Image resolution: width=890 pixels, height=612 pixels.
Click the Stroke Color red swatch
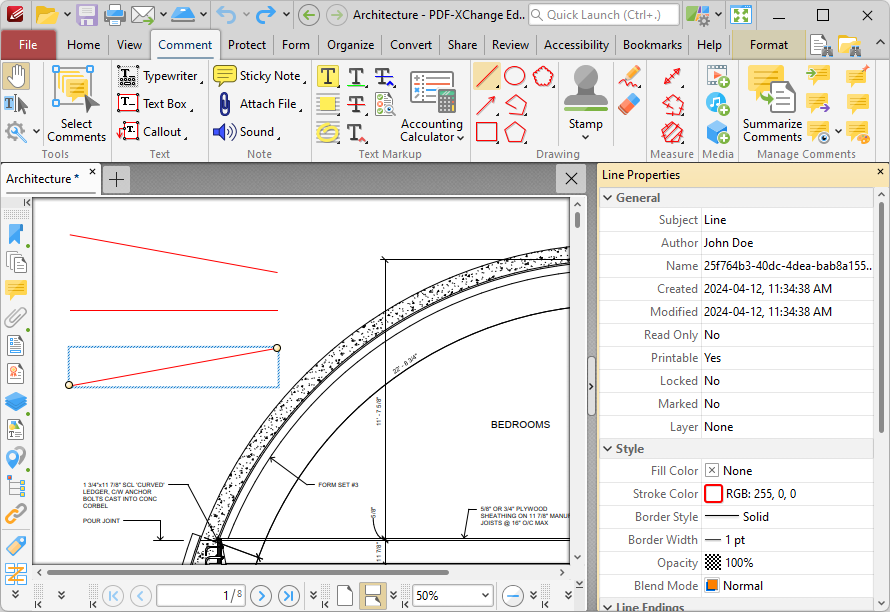[x=713, y=493]
